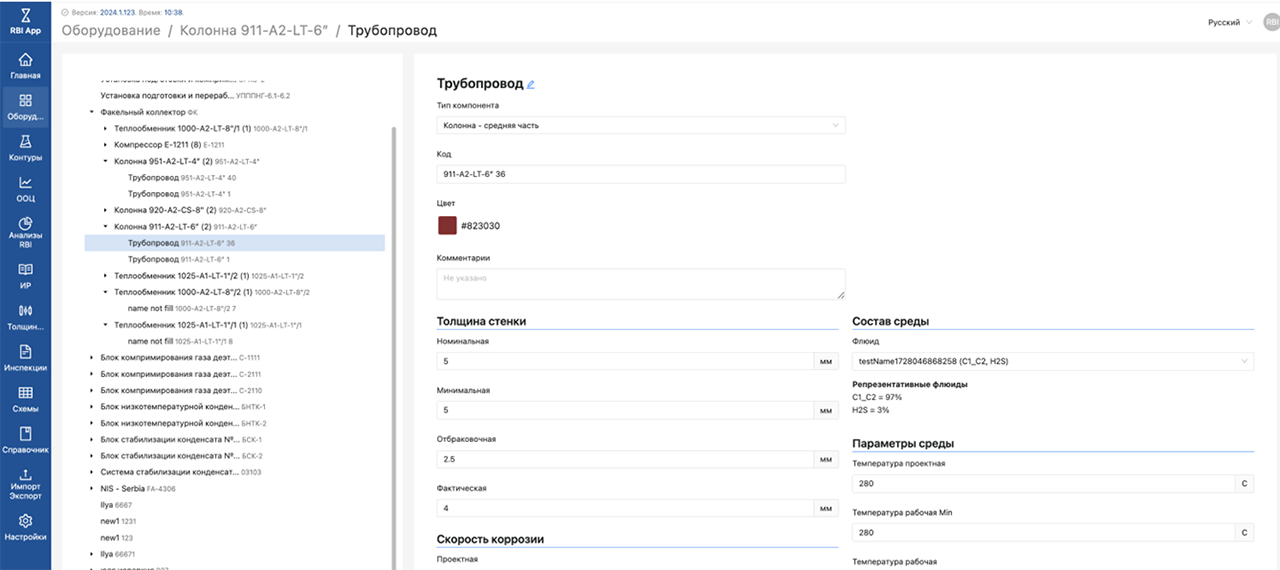Open the Тип компонента dropdown
The image size is (1280, 570).
click(x=641, y=125)
